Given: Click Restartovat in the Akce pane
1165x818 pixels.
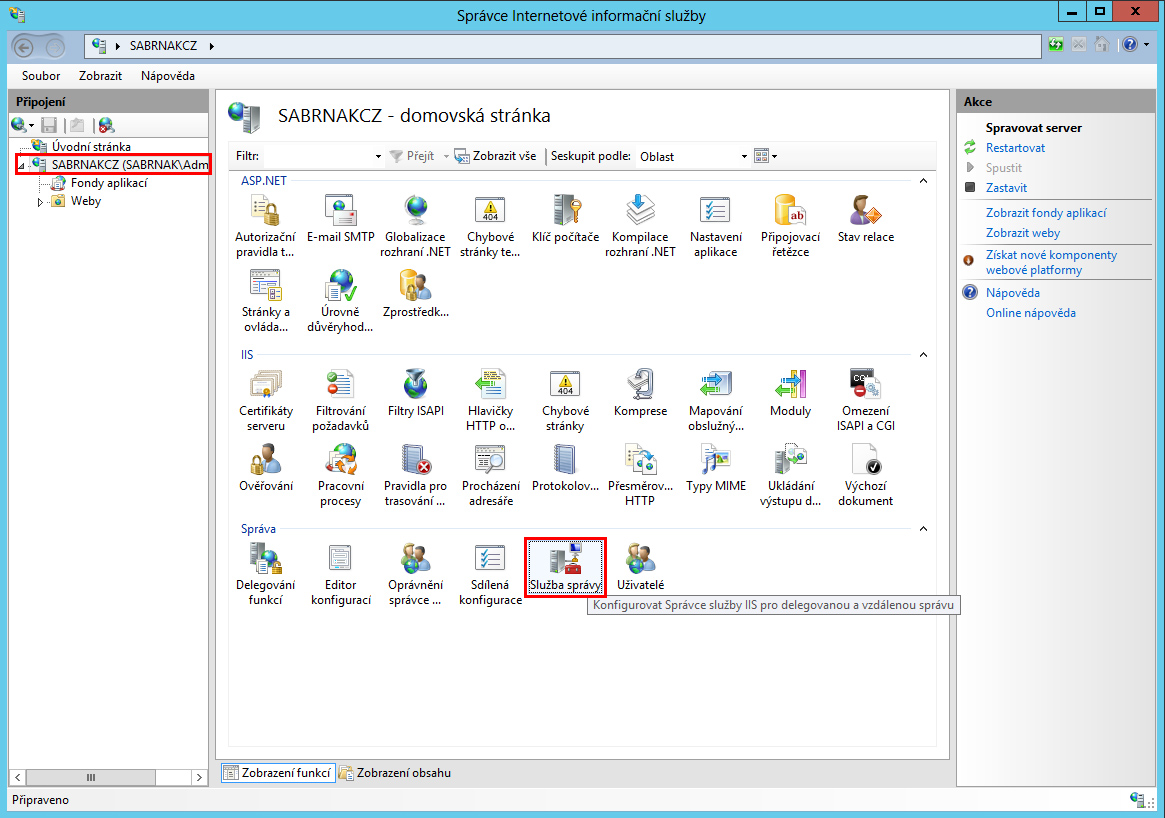Looking at the screenshot, I should pyautogui.click(x=1015, y=148).
